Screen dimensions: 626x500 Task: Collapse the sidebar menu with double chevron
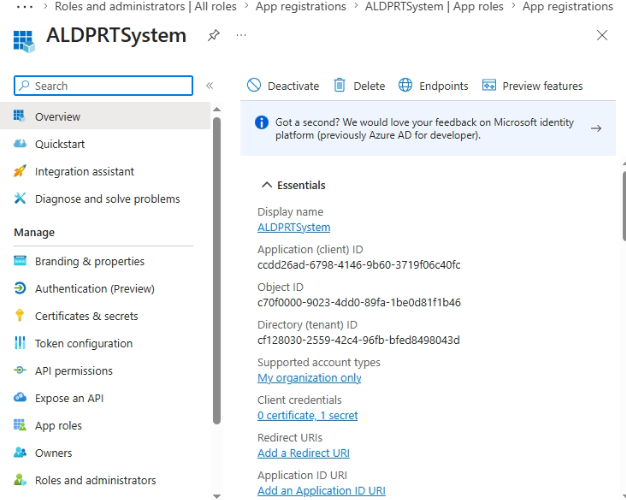click(x=210, y=85)
